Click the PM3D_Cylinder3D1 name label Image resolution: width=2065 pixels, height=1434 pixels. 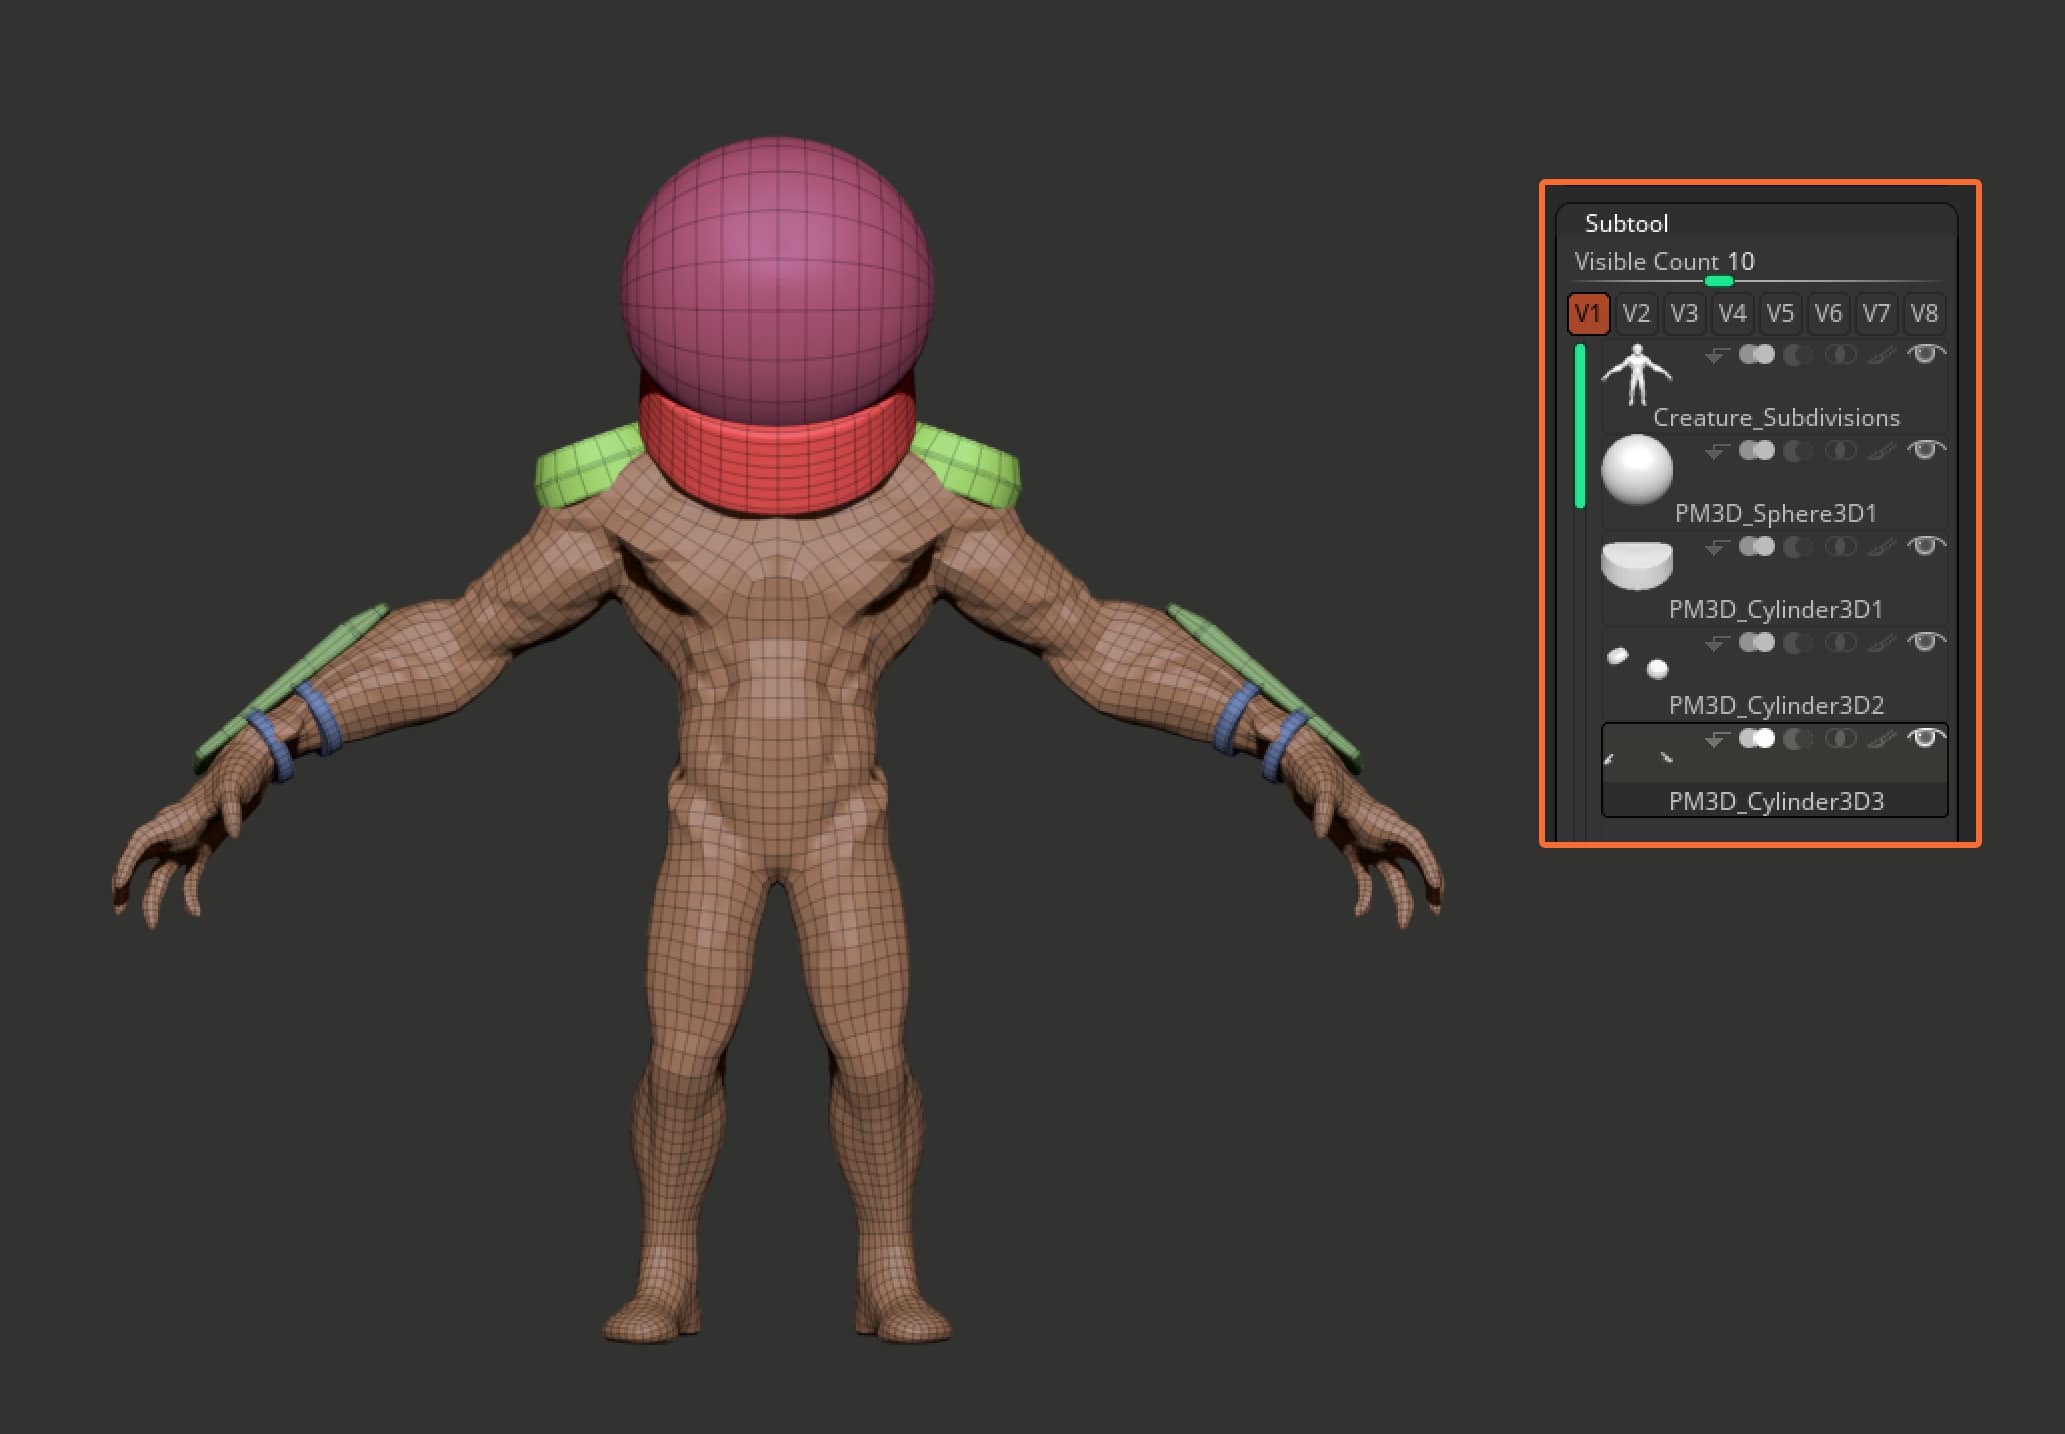(x=1776, y=610)
